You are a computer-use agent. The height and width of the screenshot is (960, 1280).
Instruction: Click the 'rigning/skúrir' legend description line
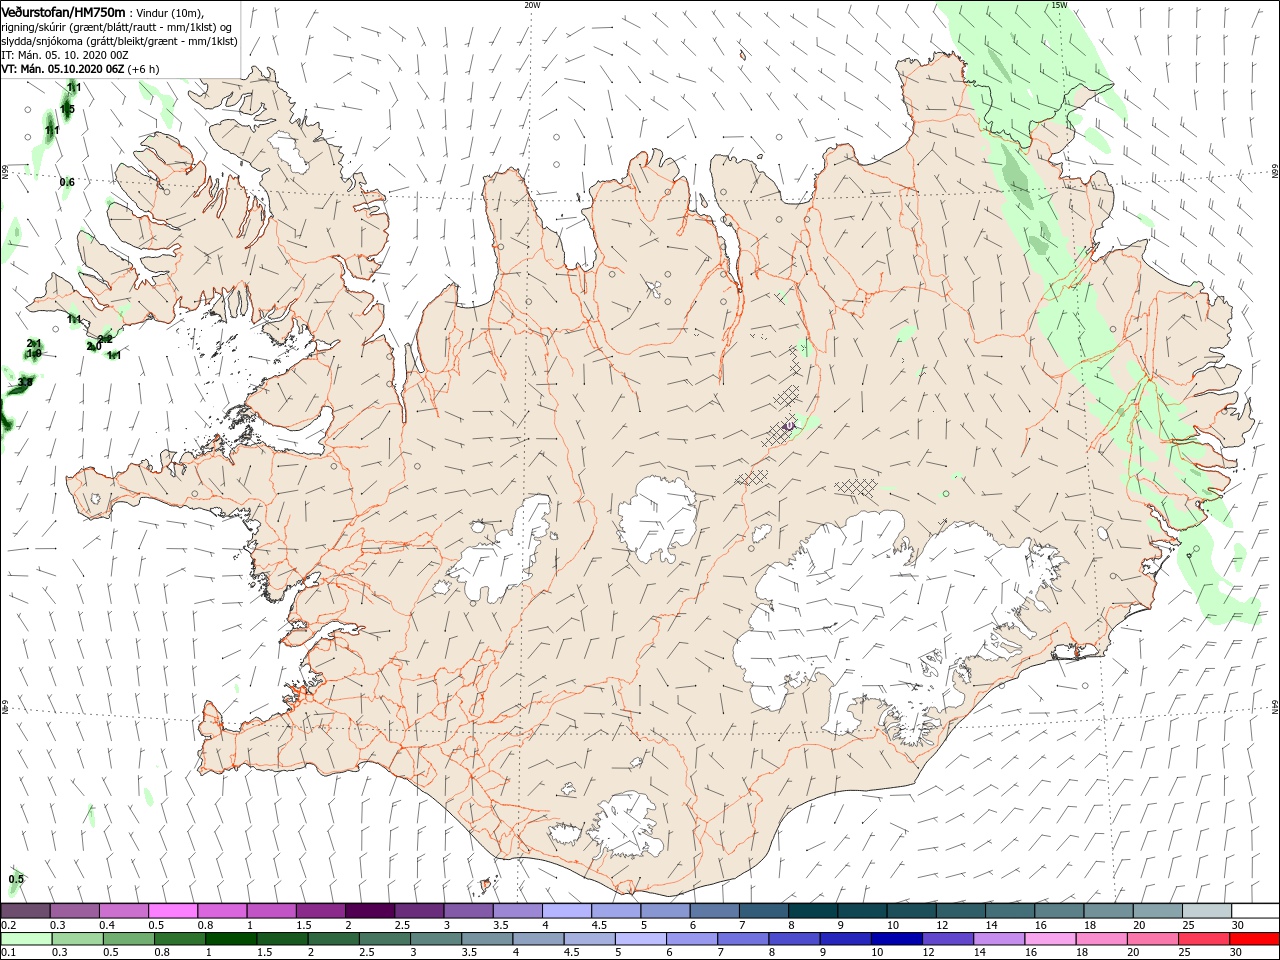[x=117, y=27]
